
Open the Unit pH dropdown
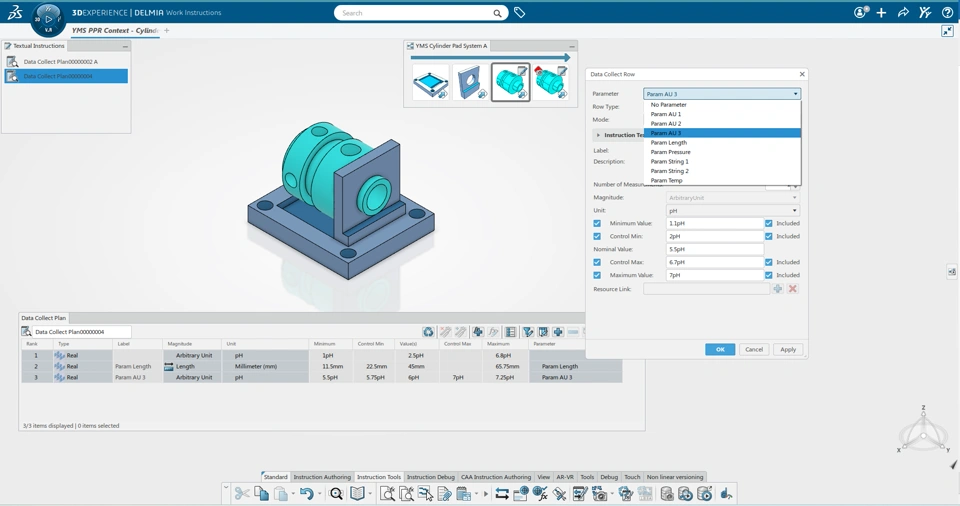click(733, 211)
